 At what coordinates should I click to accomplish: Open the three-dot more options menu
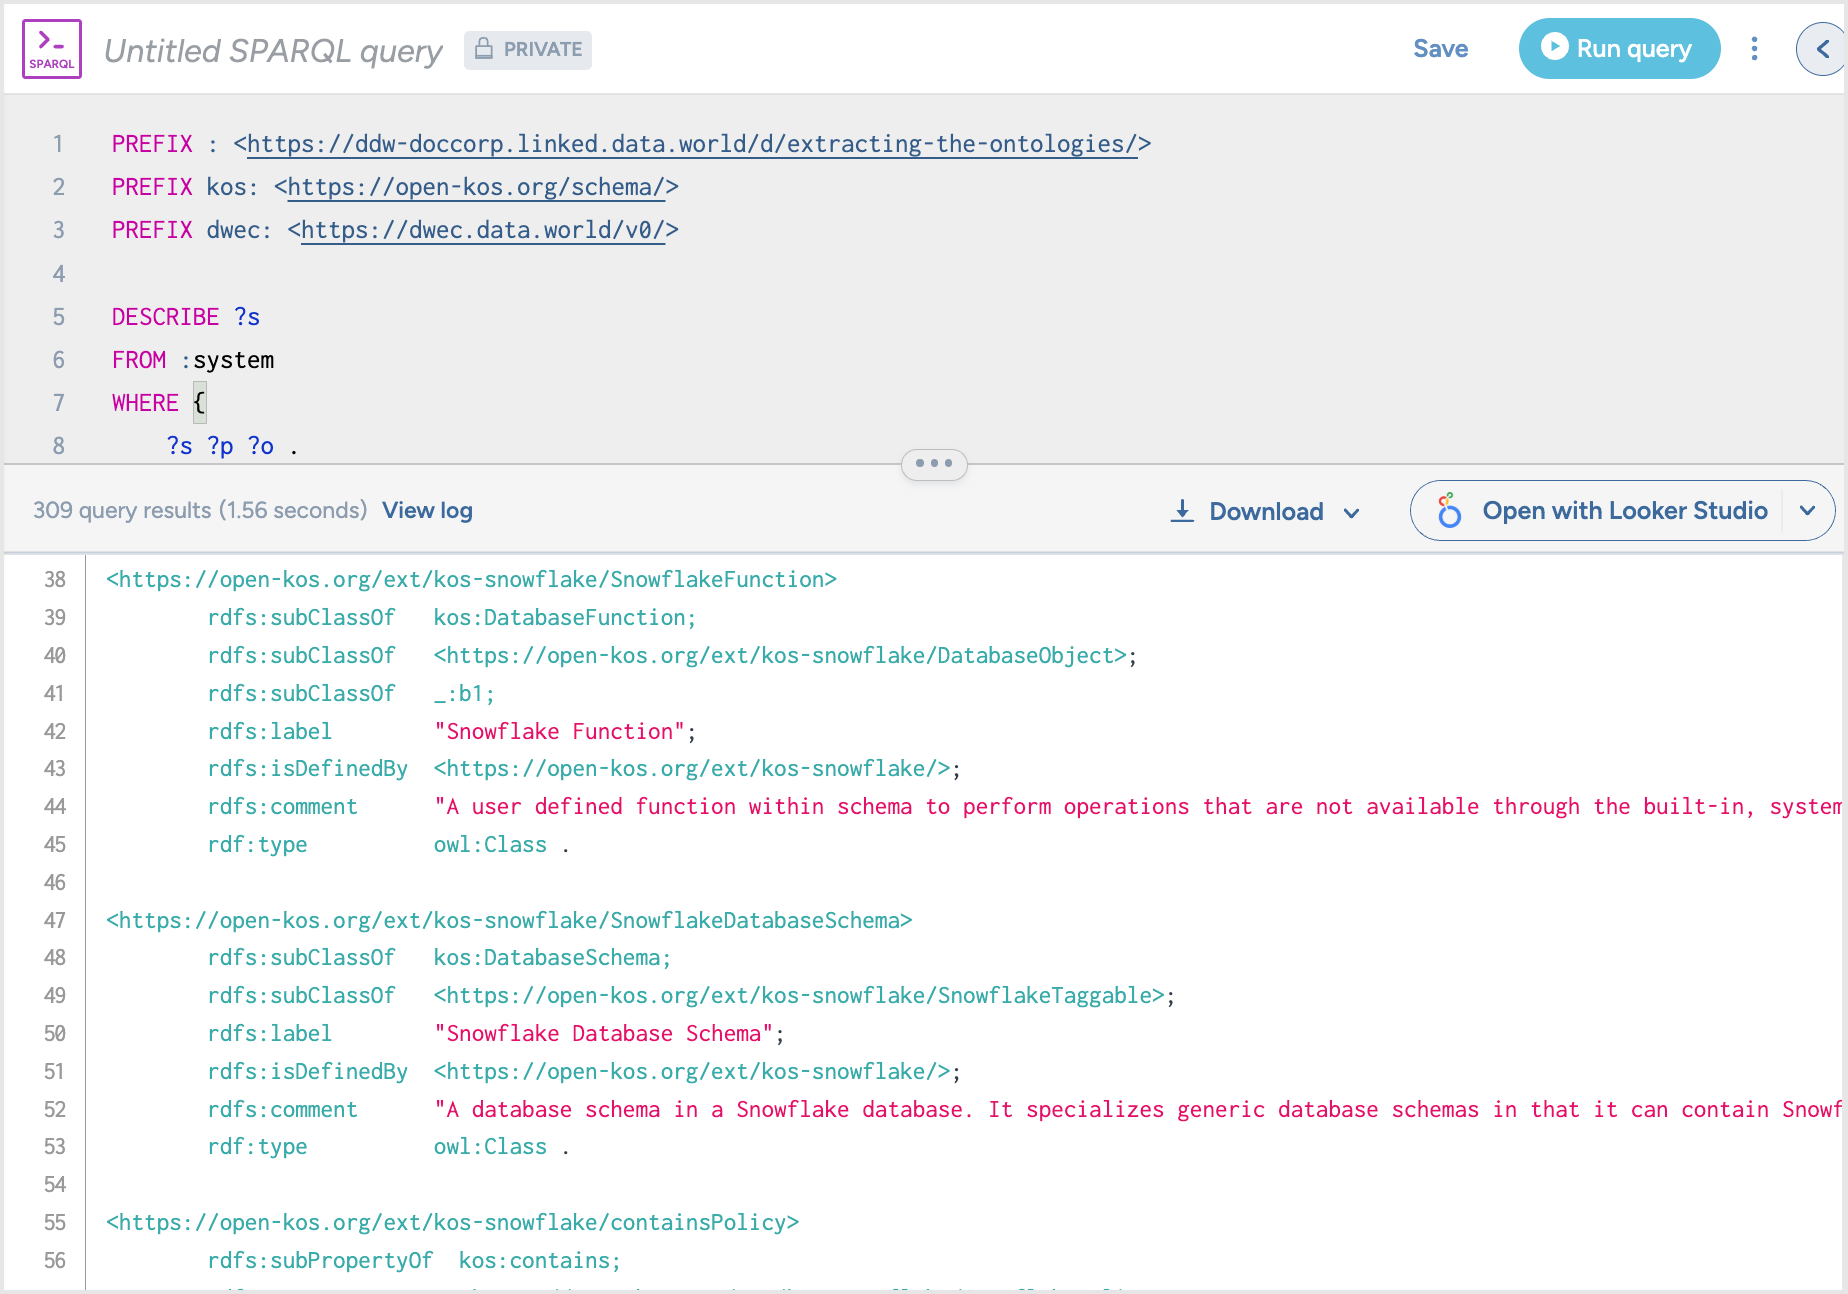point(1754,49)
